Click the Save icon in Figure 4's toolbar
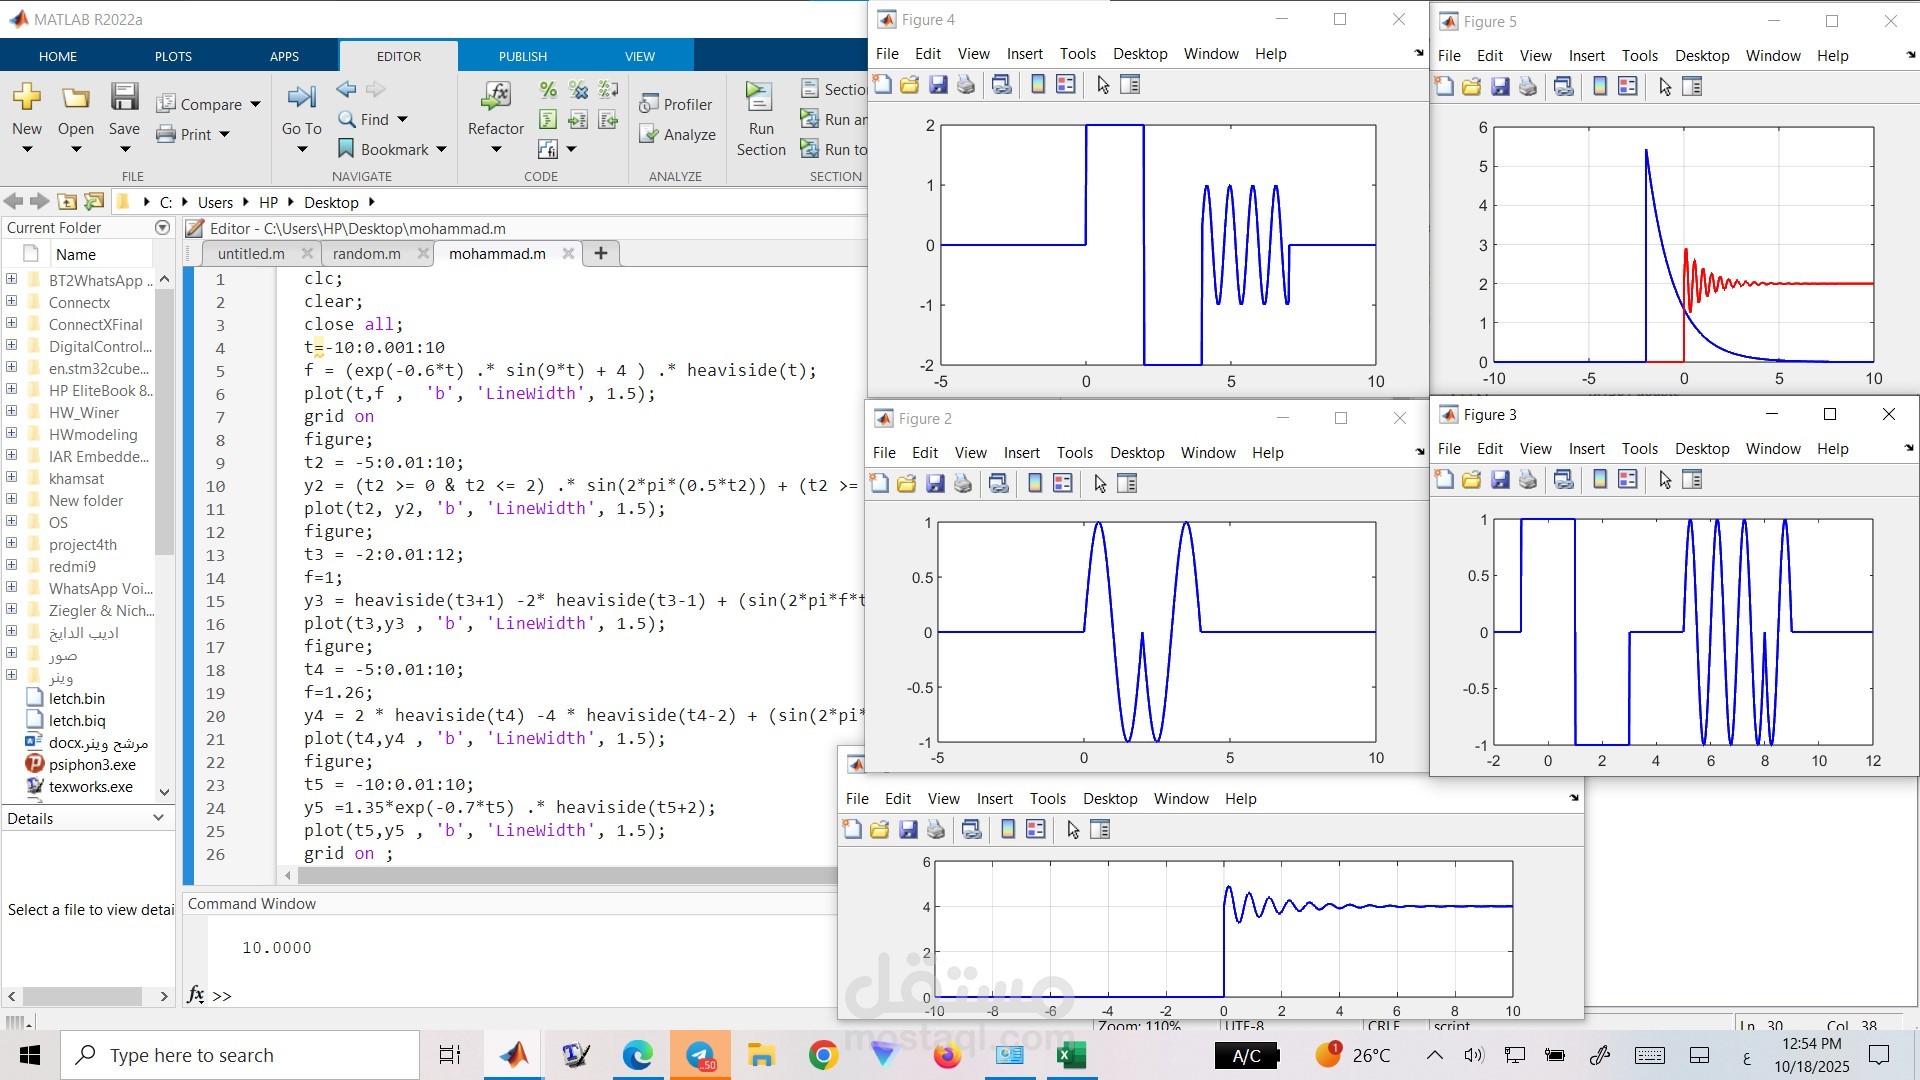This screenshot has width=1920, height=1080. (x=938, y=85)
